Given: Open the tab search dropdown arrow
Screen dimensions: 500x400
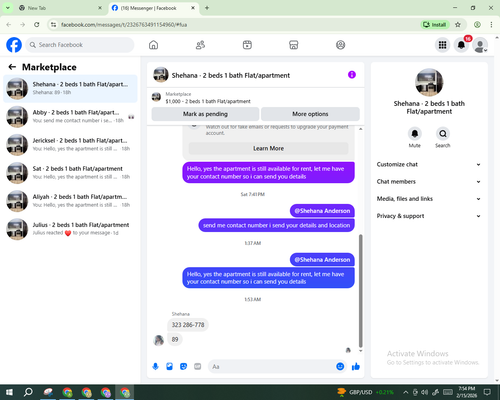Looking at the screenshot, I should click(x=7, y=8).
